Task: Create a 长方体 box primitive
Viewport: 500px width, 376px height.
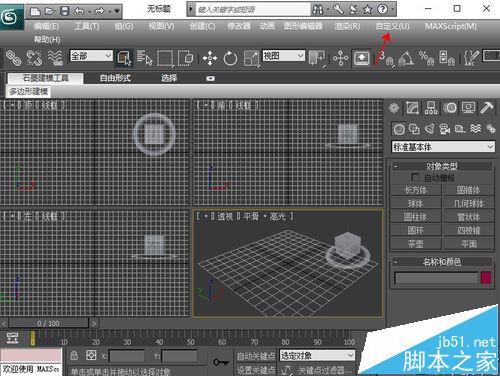Action: [x=416, y=190]
